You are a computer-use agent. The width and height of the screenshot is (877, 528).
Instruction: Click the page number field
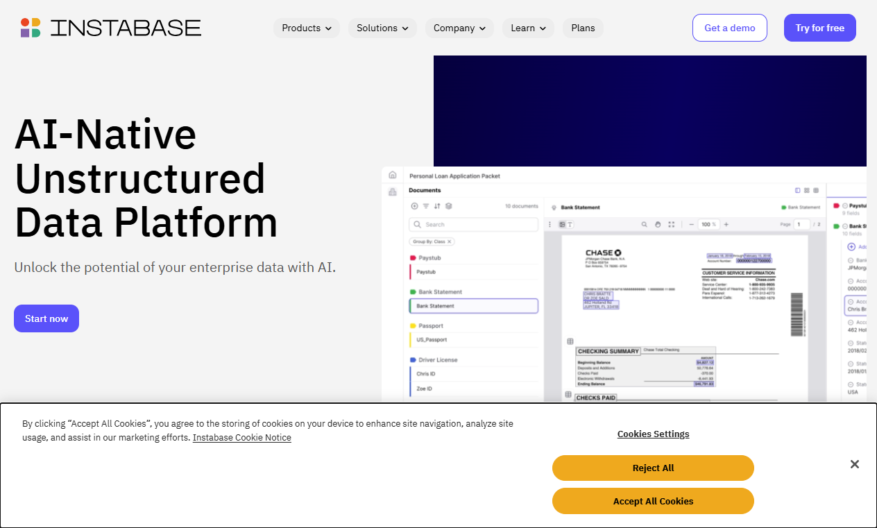(x=802, y=224)
